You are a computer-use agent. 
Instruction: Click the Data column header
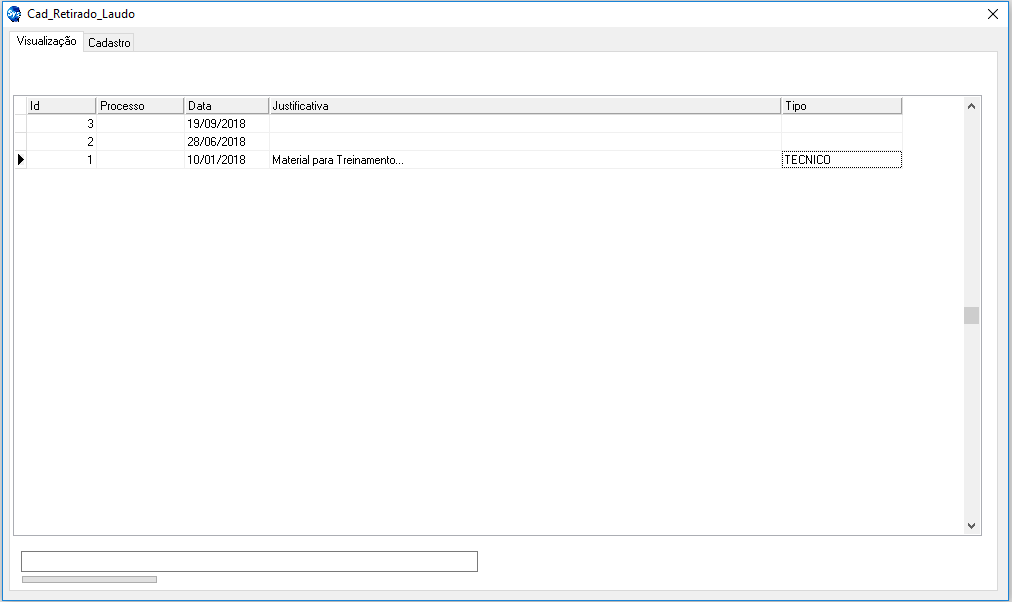226,106
